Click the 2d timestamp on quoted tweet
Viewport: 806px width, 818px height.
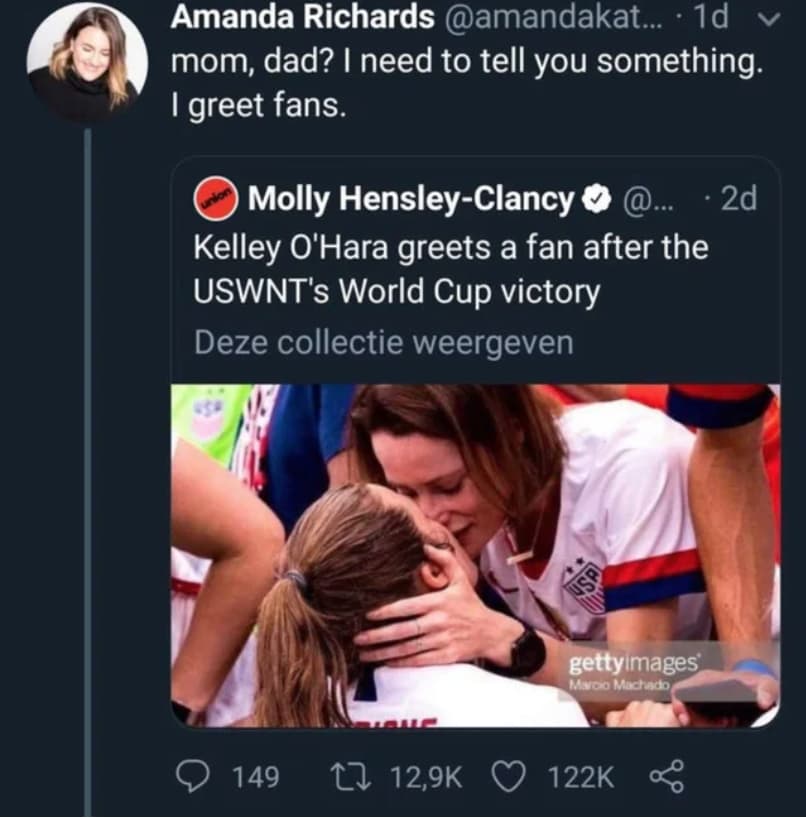click(738, 199)
